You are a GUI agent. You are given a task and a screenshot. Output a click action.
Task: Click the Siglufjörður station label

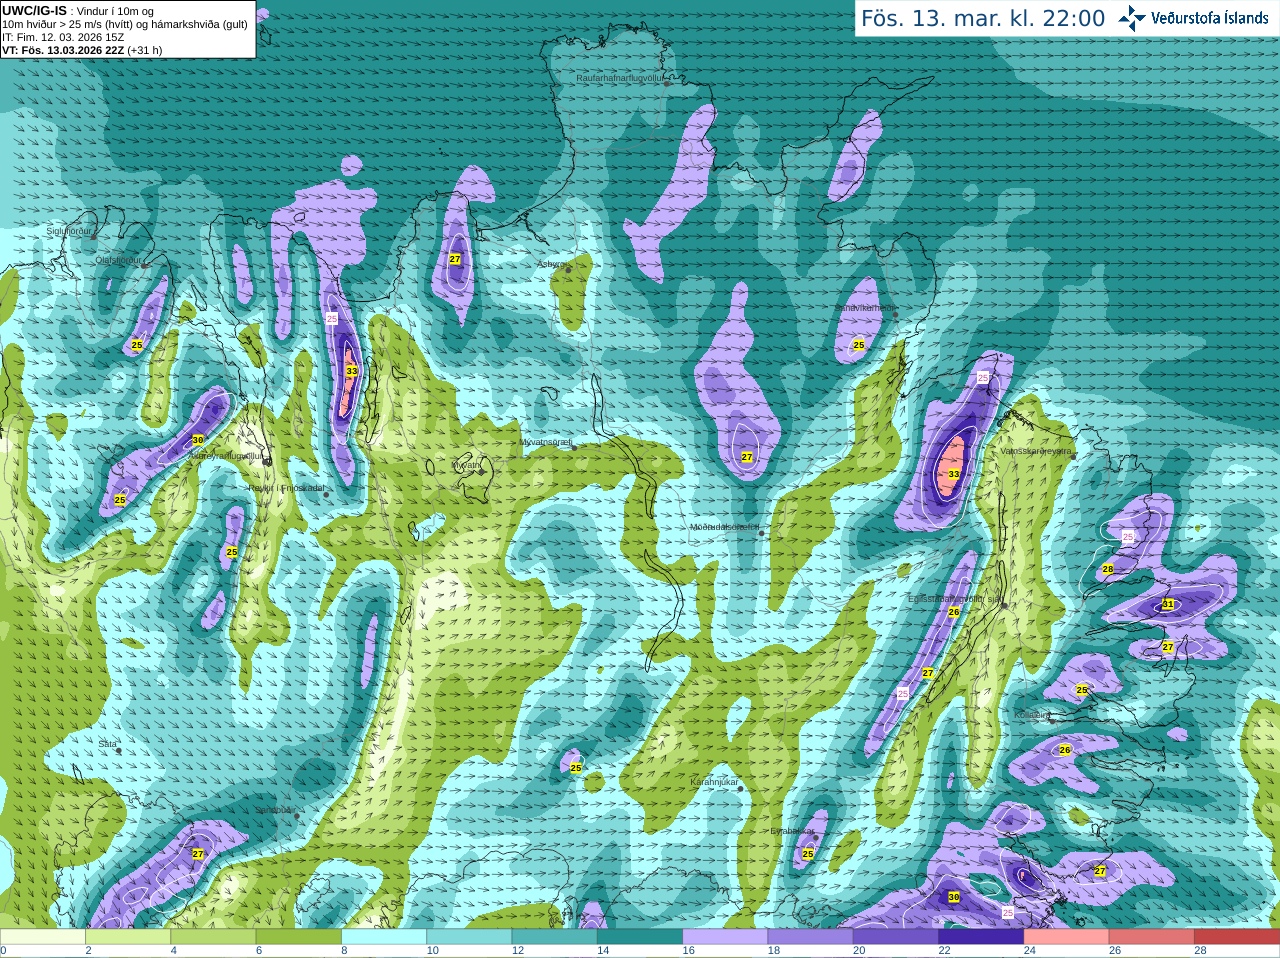tap(69, 231)
